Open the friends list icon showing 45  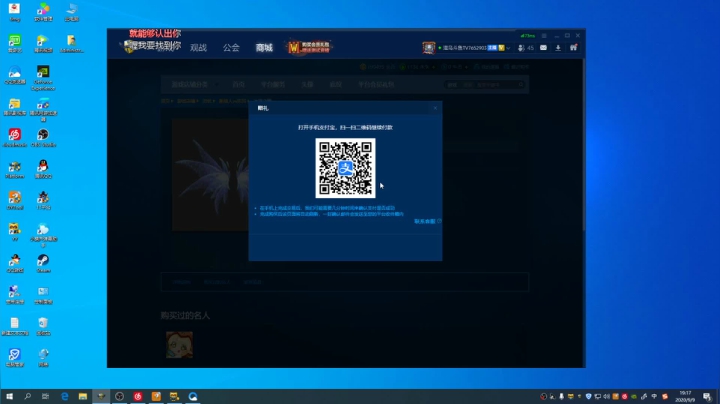pos(526,48)
